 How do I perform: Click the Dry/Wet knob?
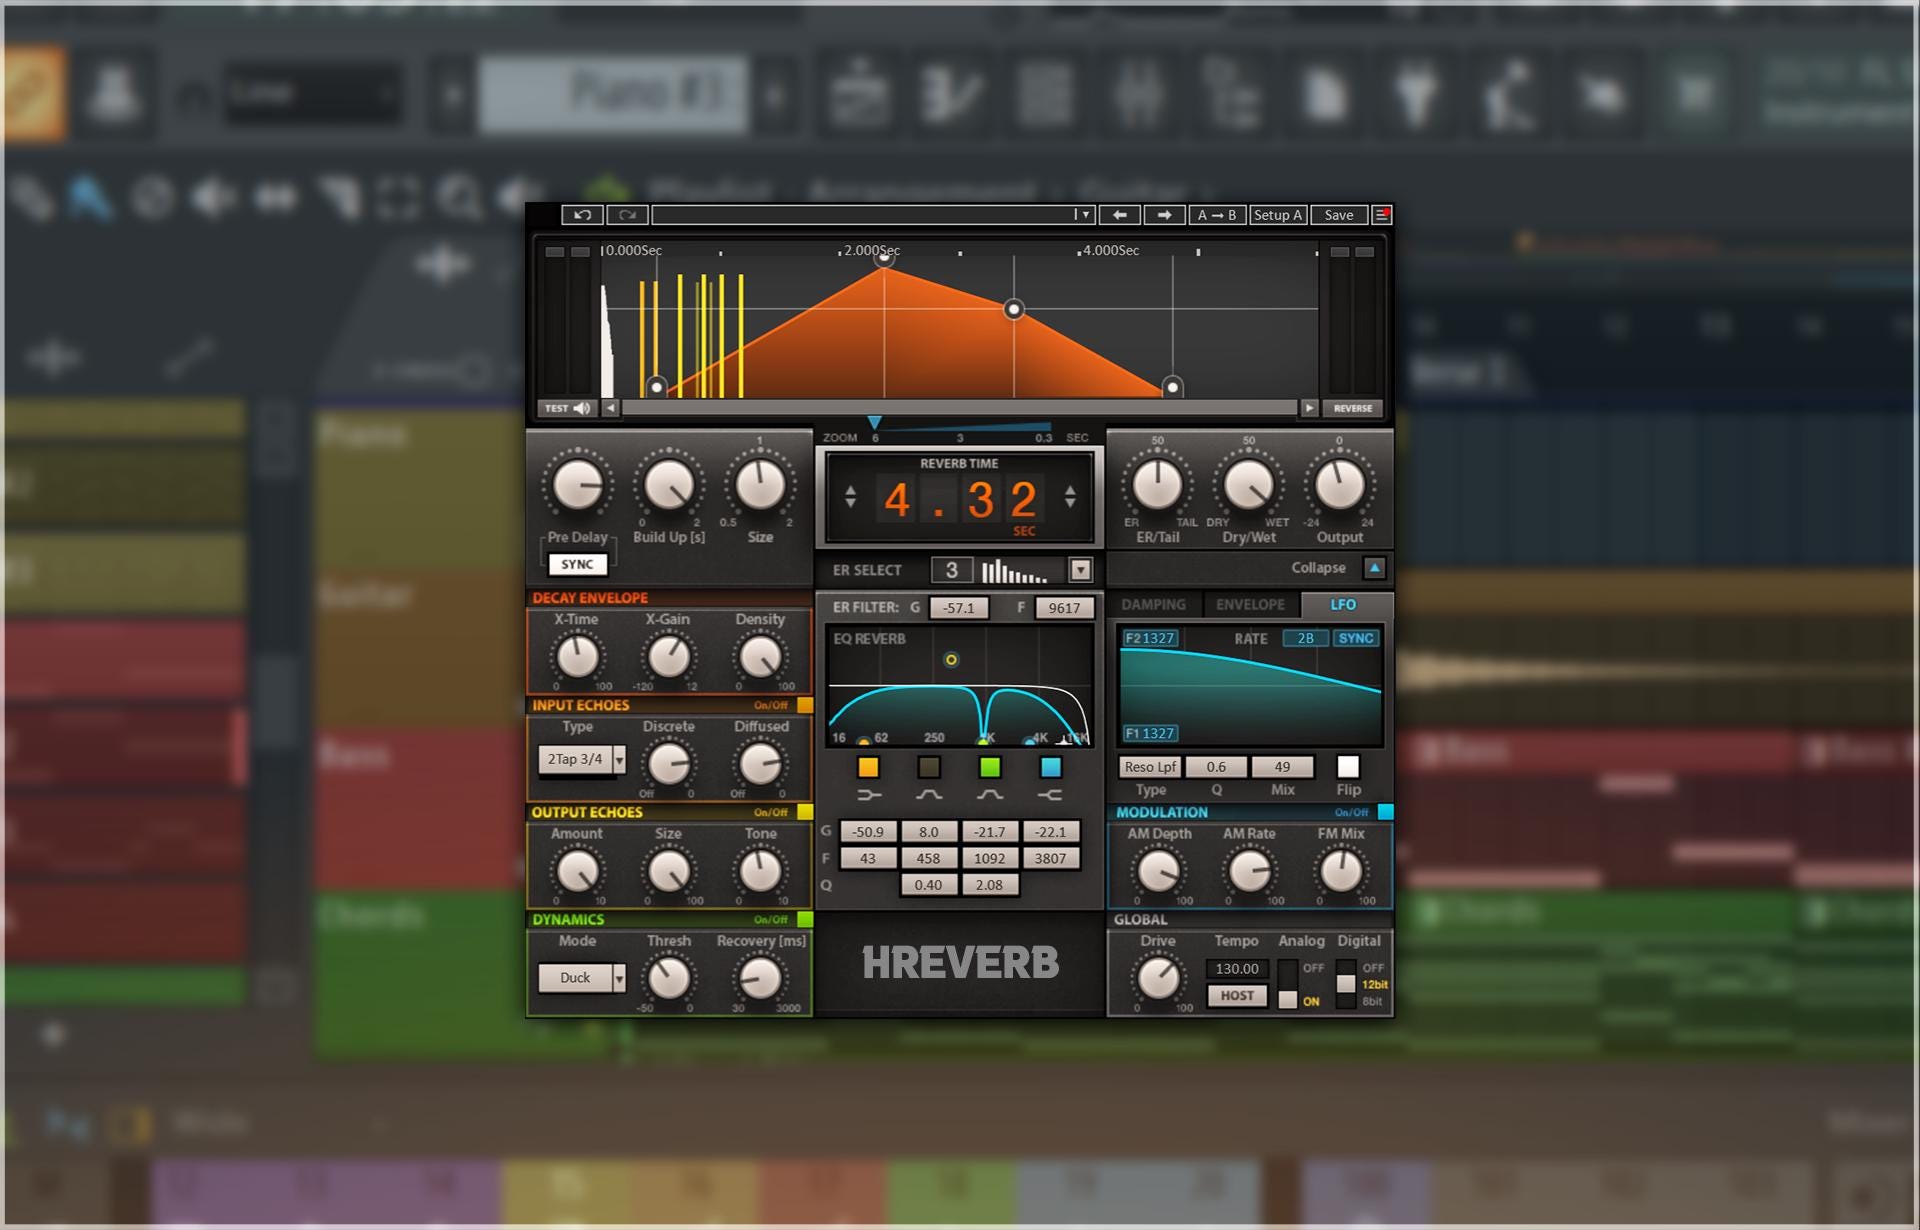pos(1249,486)
